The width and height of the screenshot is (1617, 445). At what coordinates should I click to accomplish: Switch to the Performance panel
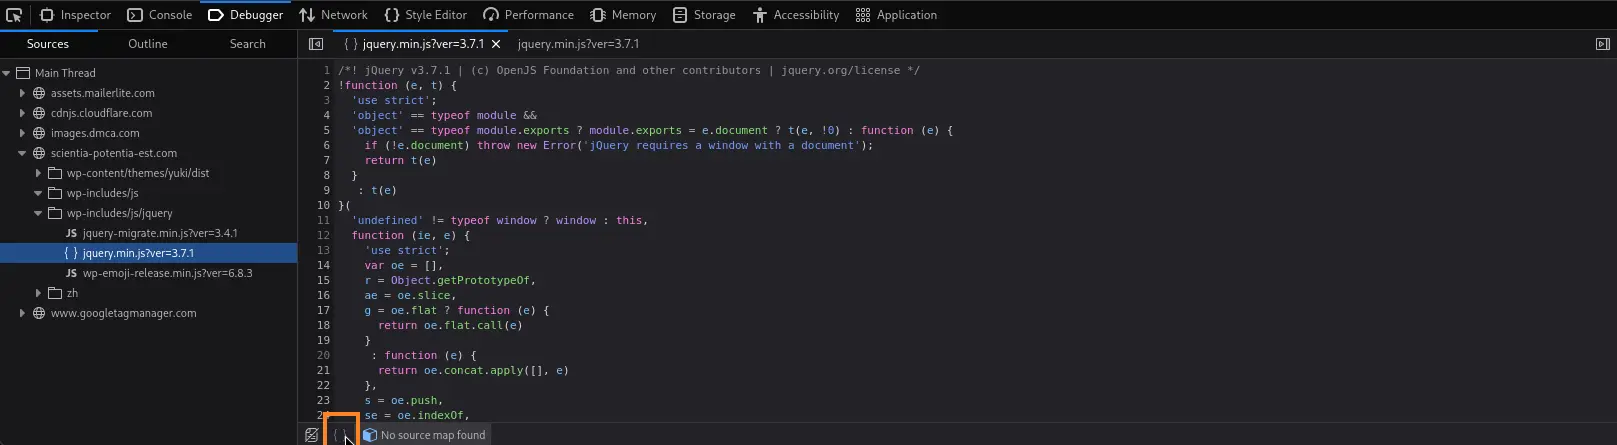coord(528,15)
